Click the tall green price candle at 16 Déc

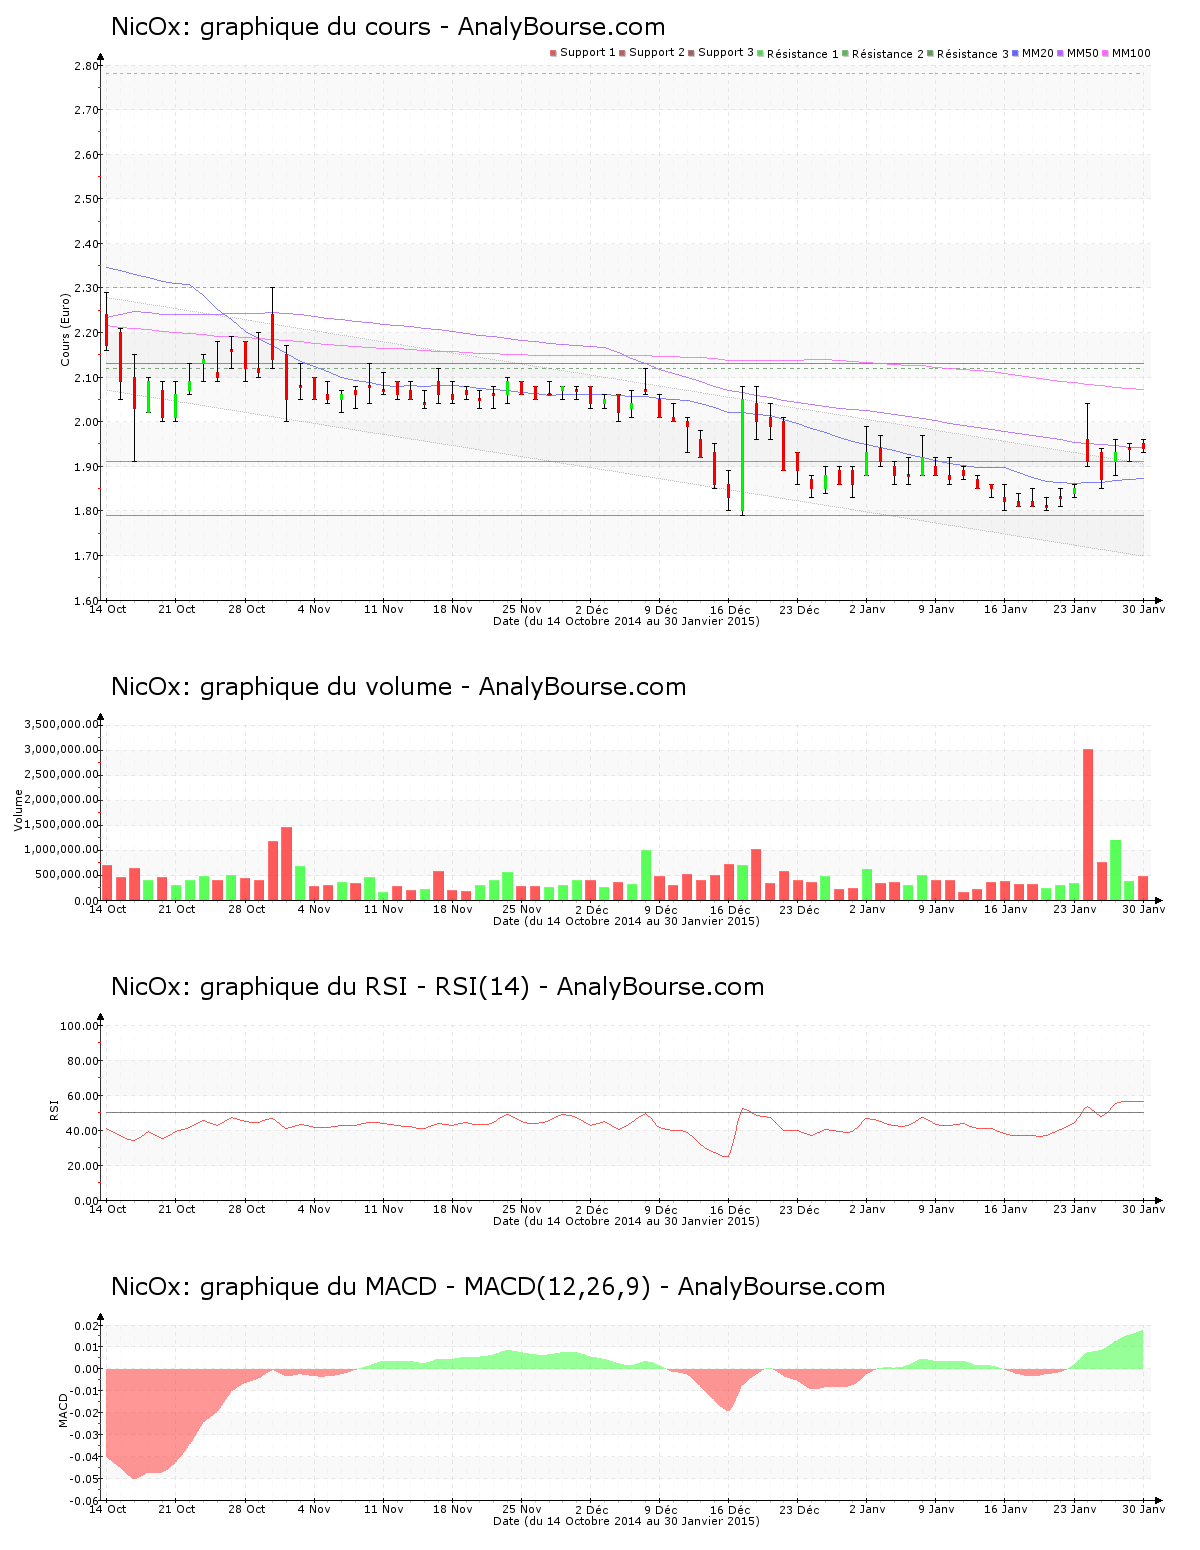743,455
